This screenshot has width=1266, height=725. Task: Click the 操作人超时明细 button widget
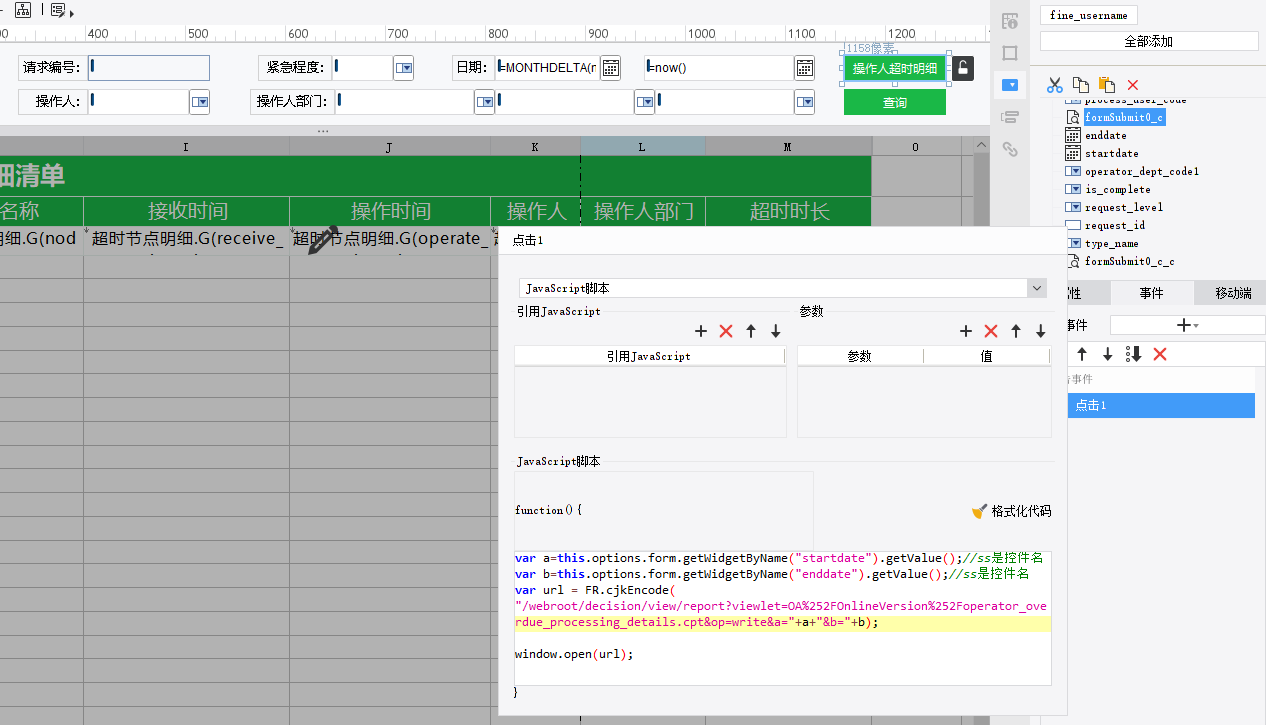[895, 68]
